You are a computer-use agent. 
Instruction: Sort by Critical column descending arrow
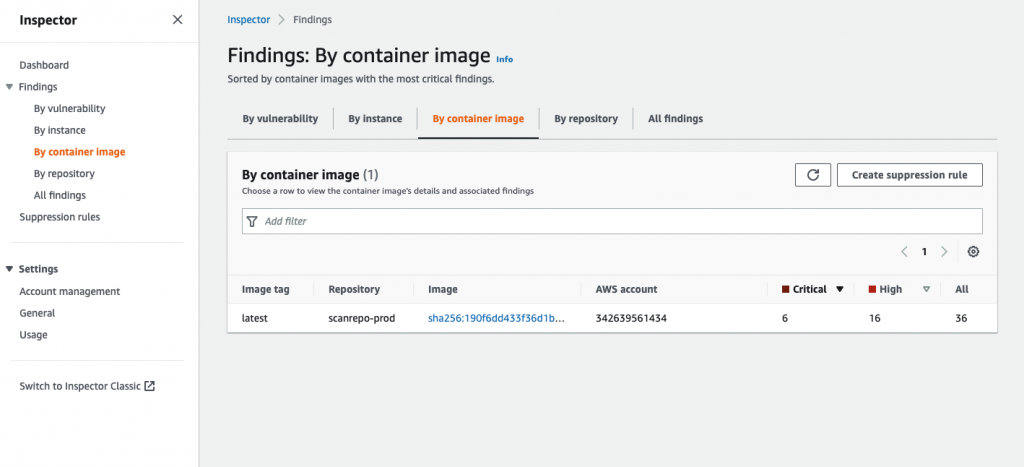tap(840, 290)
